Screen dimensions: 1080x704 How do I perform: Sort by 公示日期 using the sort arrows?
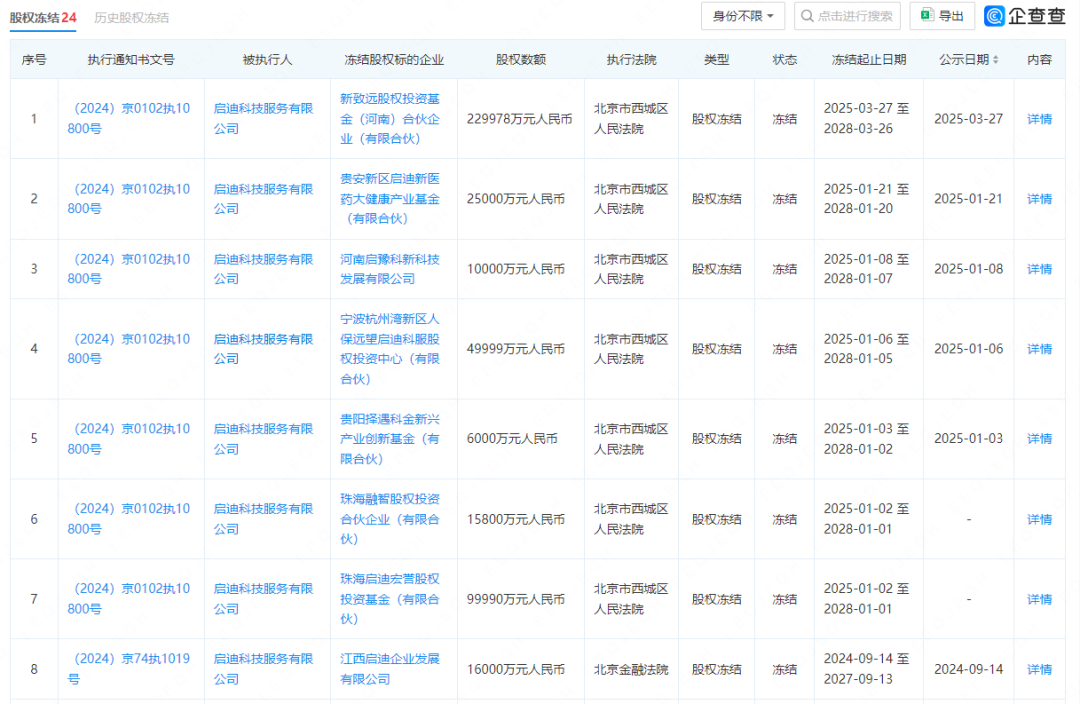995,60
